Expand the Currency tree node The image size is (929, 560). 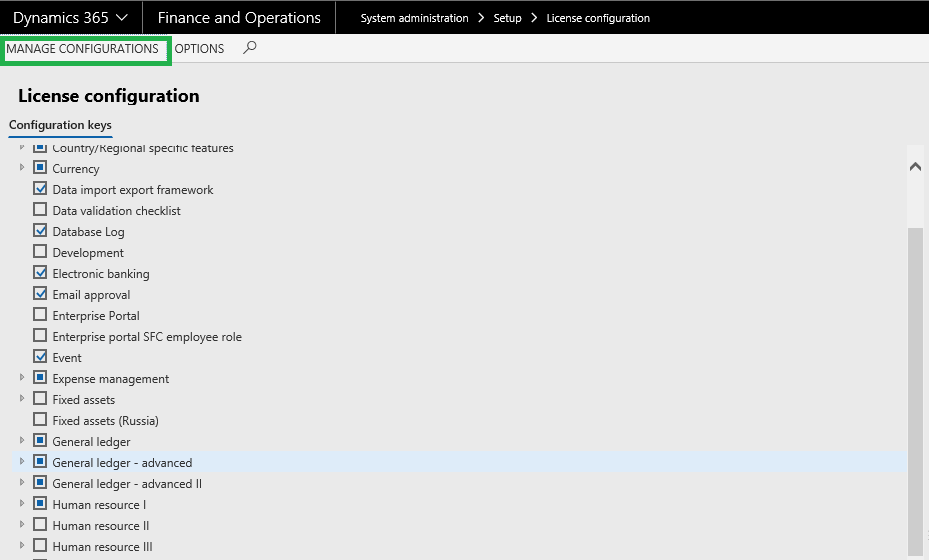[22, 168]
